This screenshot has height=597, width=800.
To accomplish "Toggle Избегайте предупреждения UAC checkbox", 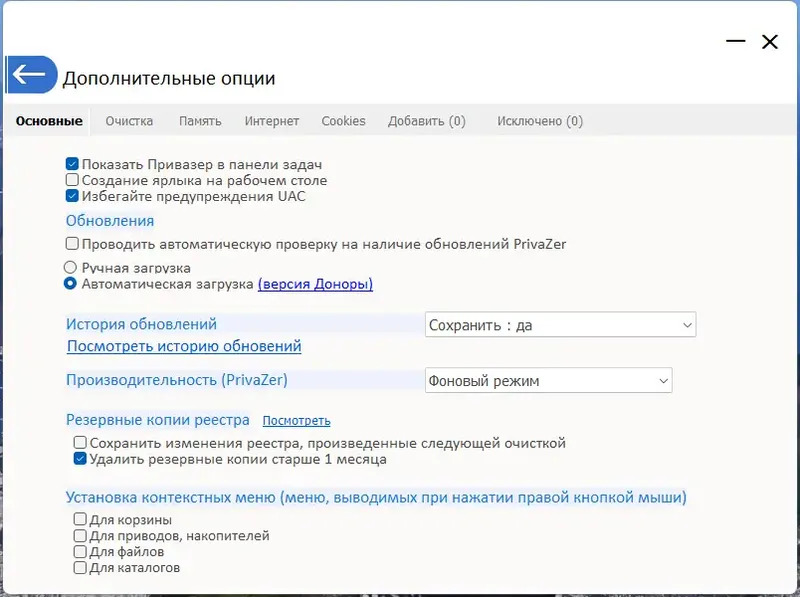I will pos(72,195).
